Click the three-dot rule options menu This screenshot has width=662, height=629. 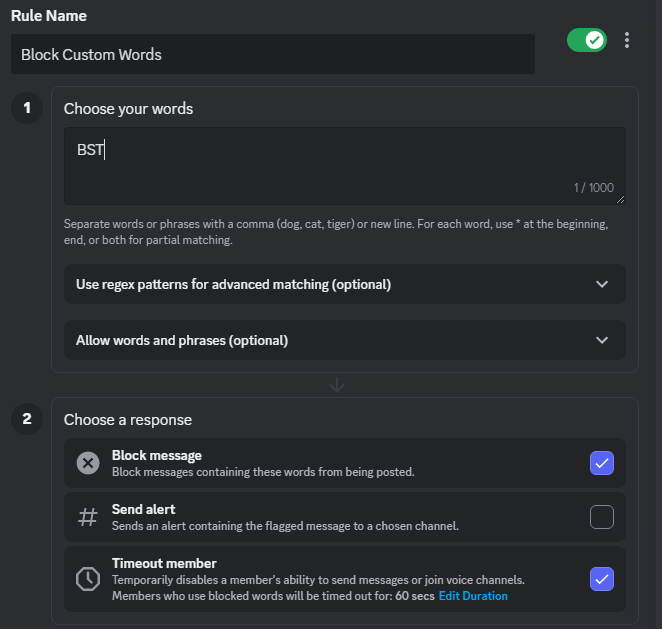627,40
